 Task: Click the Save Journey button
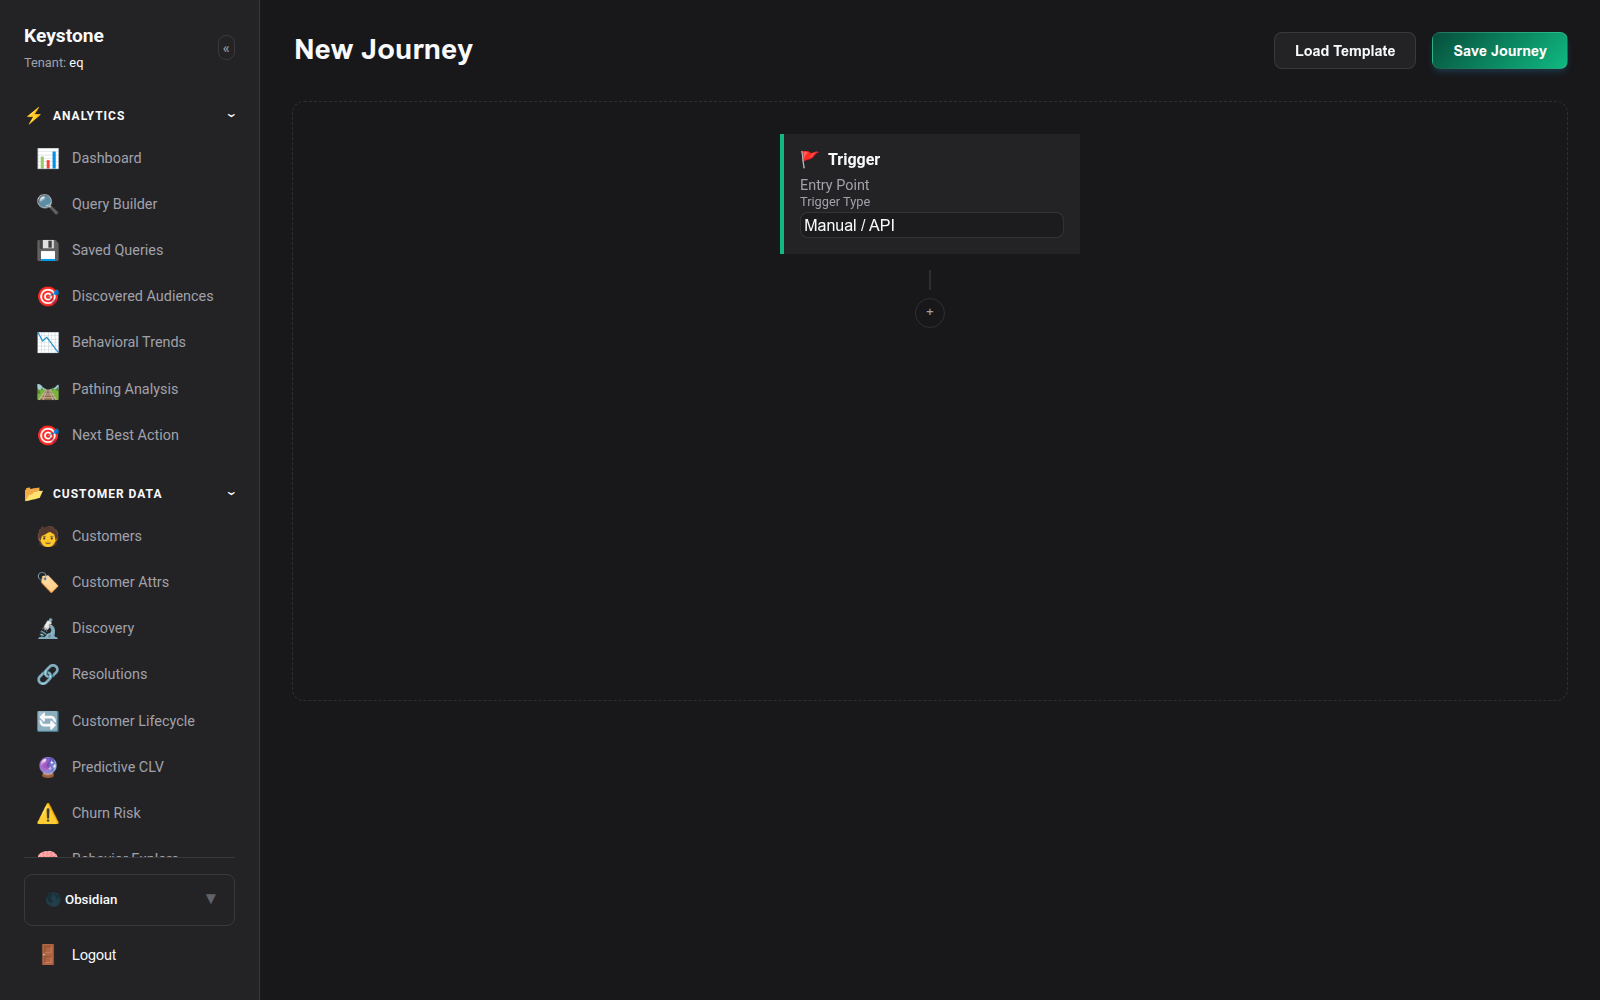point(1500,51)
